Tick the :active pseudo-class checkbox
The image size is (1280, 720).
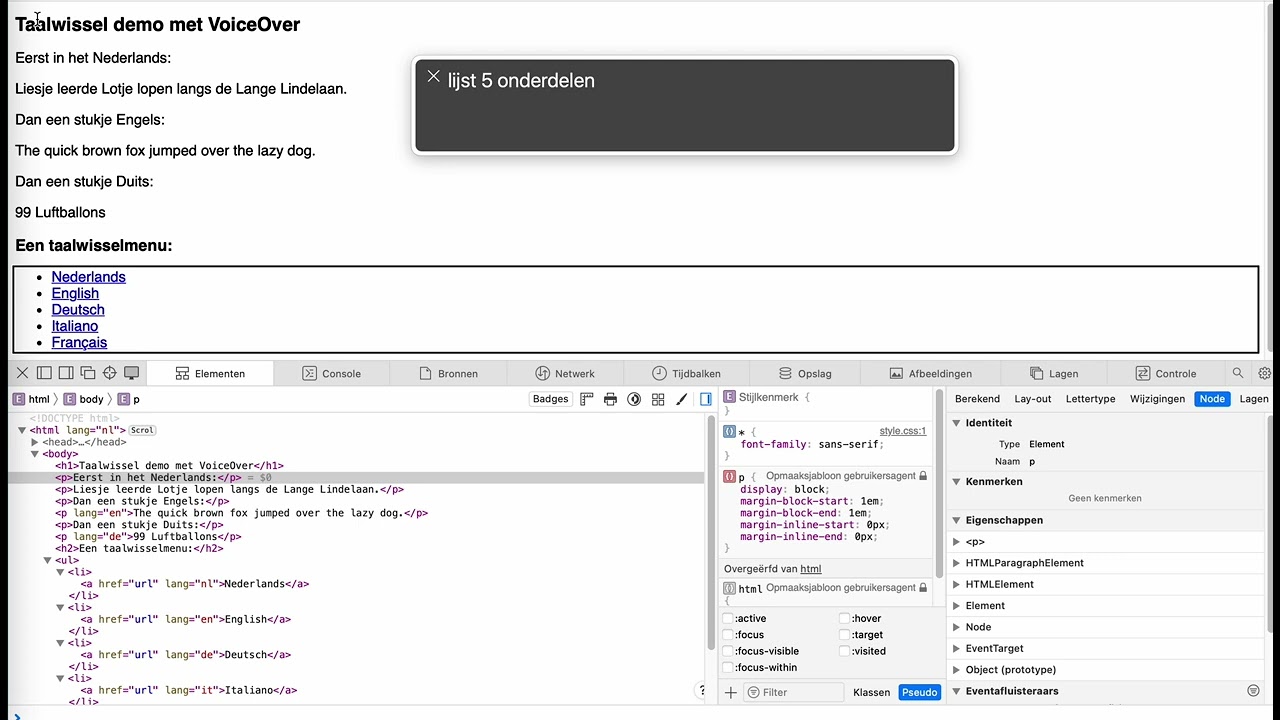point(728,619)
